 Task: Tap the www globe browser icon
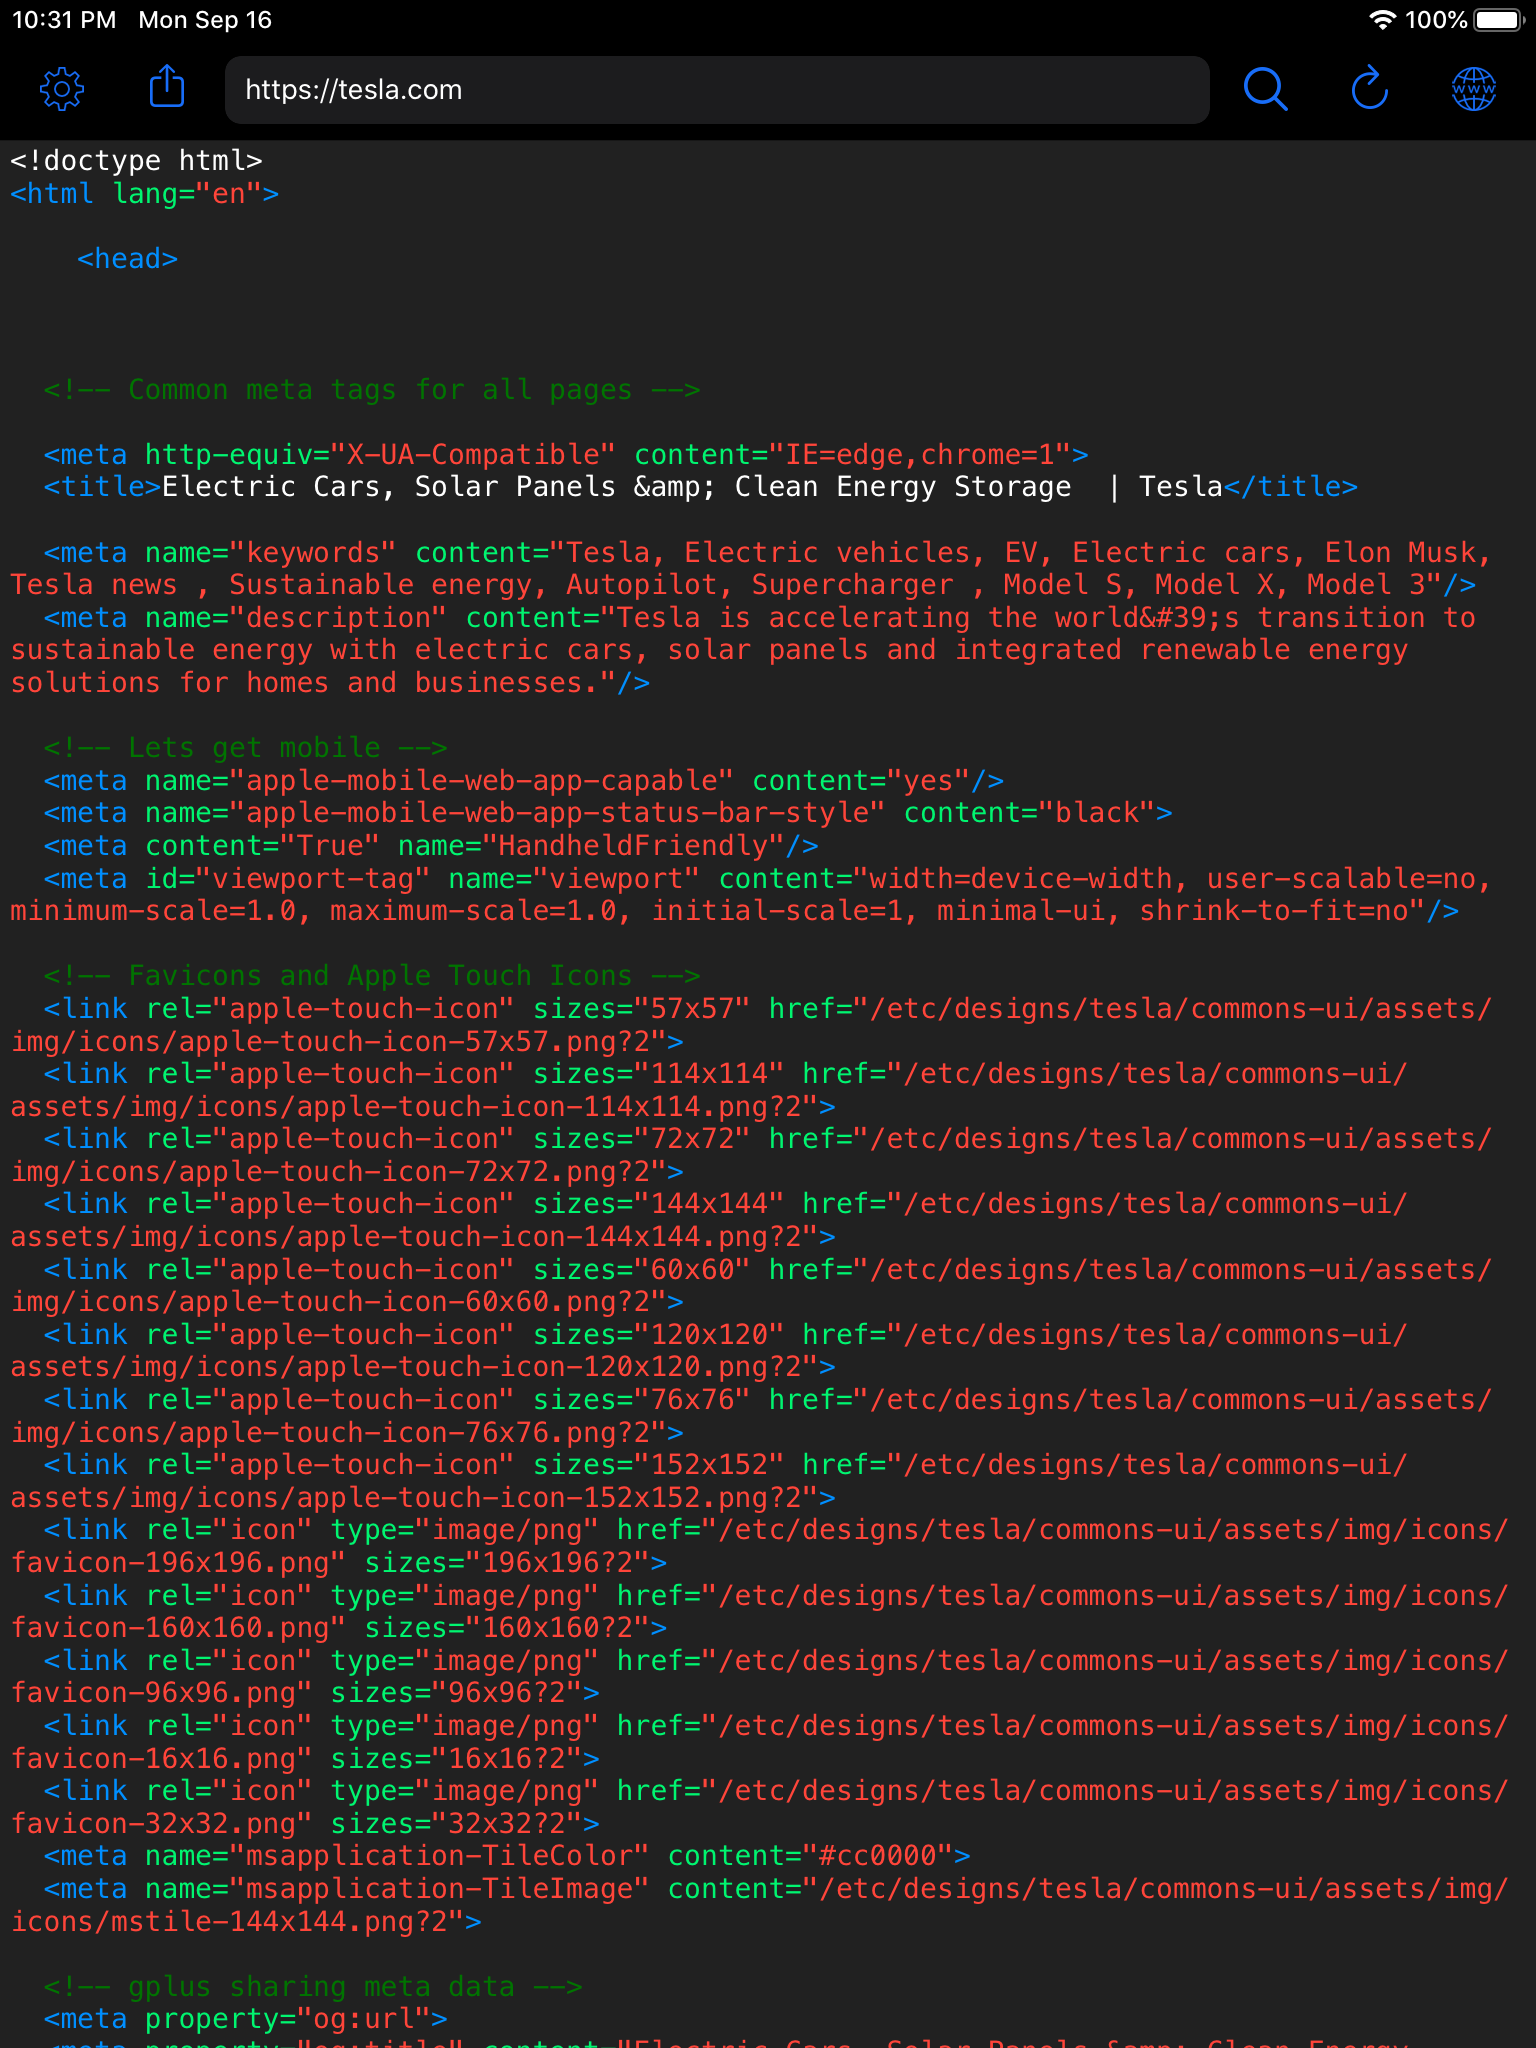point(1473,90)
